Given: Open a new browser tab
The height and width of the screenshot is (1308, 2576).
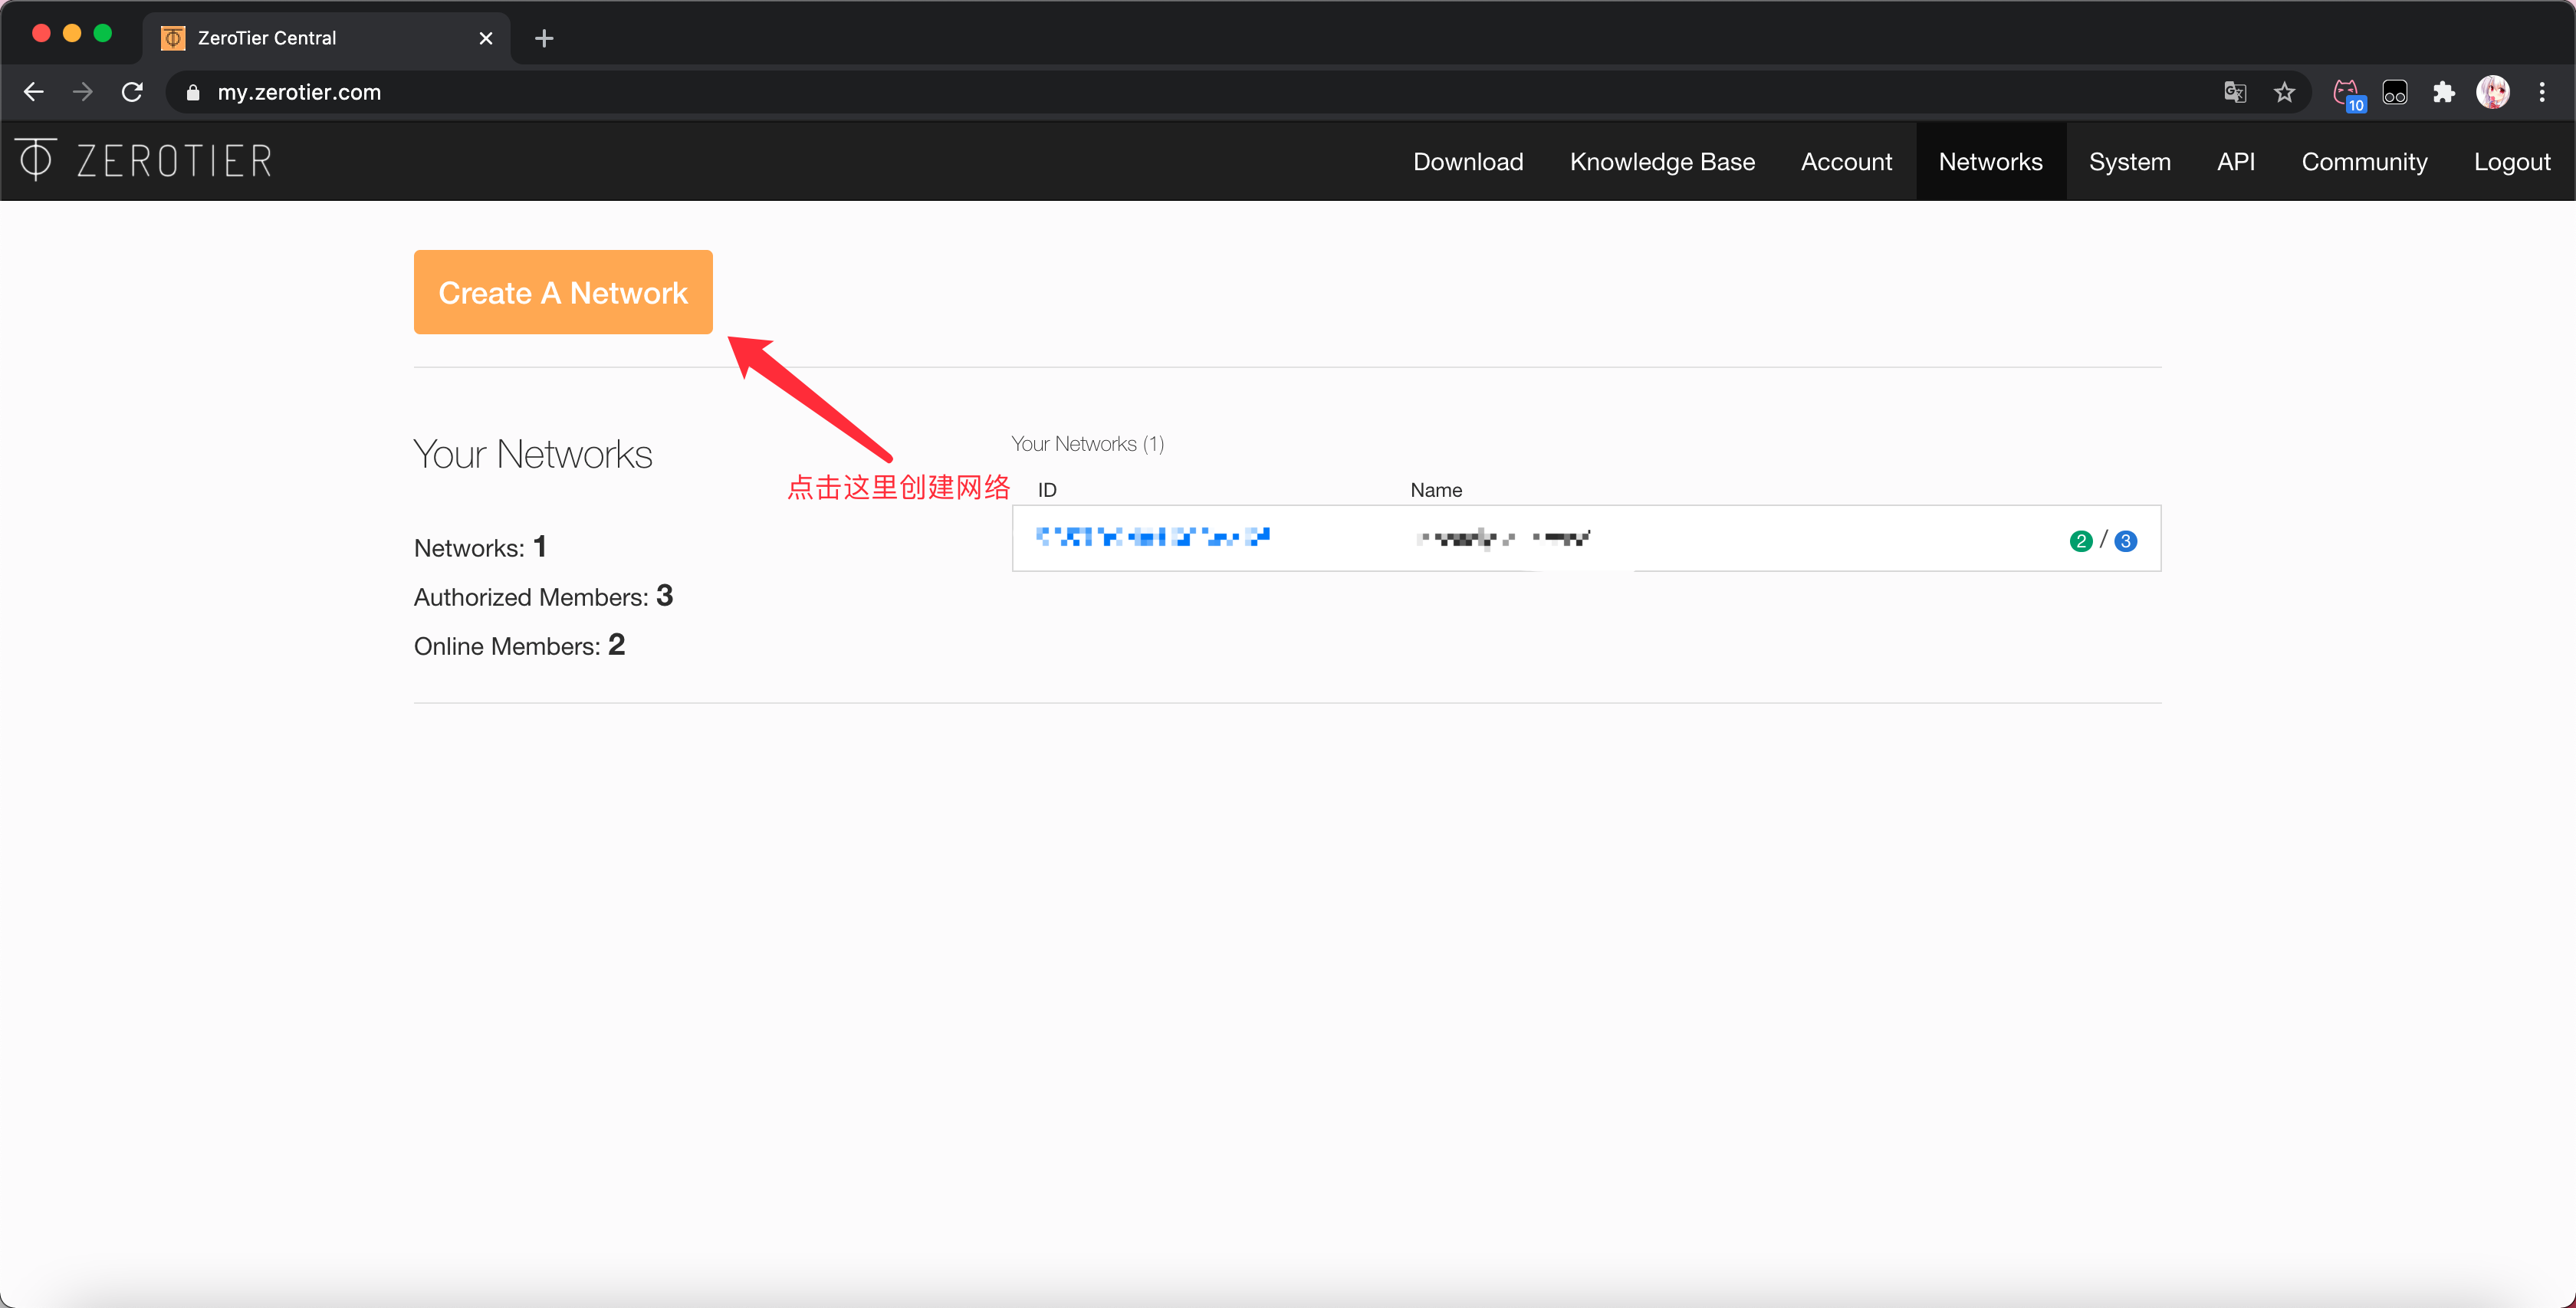Looking at the screenshot, I should [x=544, y=38].
